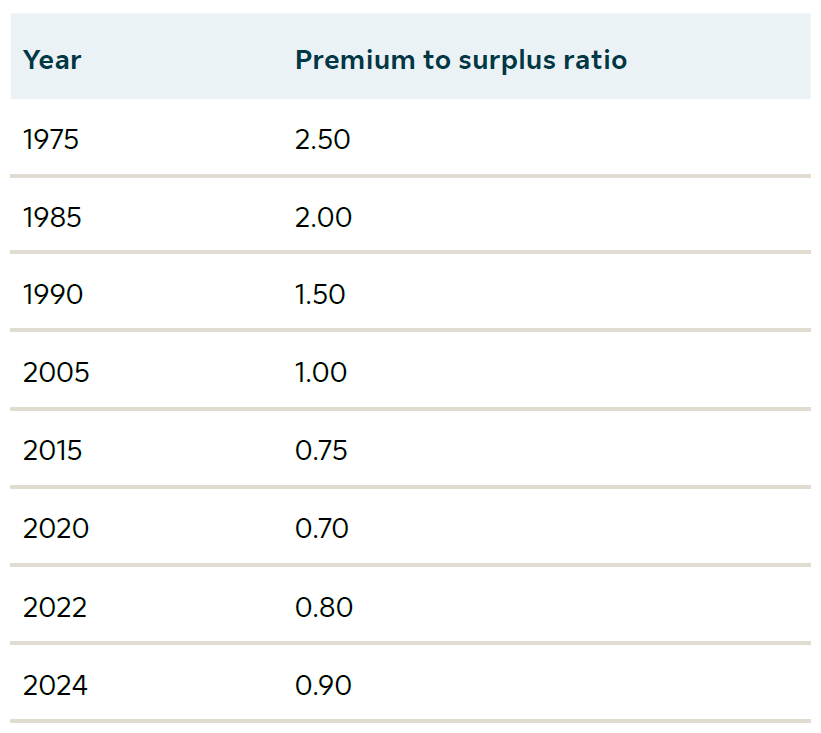The width and height of the screenshot is (821, 733).
Task: Click the 2022 year cell
Action: 55,607
